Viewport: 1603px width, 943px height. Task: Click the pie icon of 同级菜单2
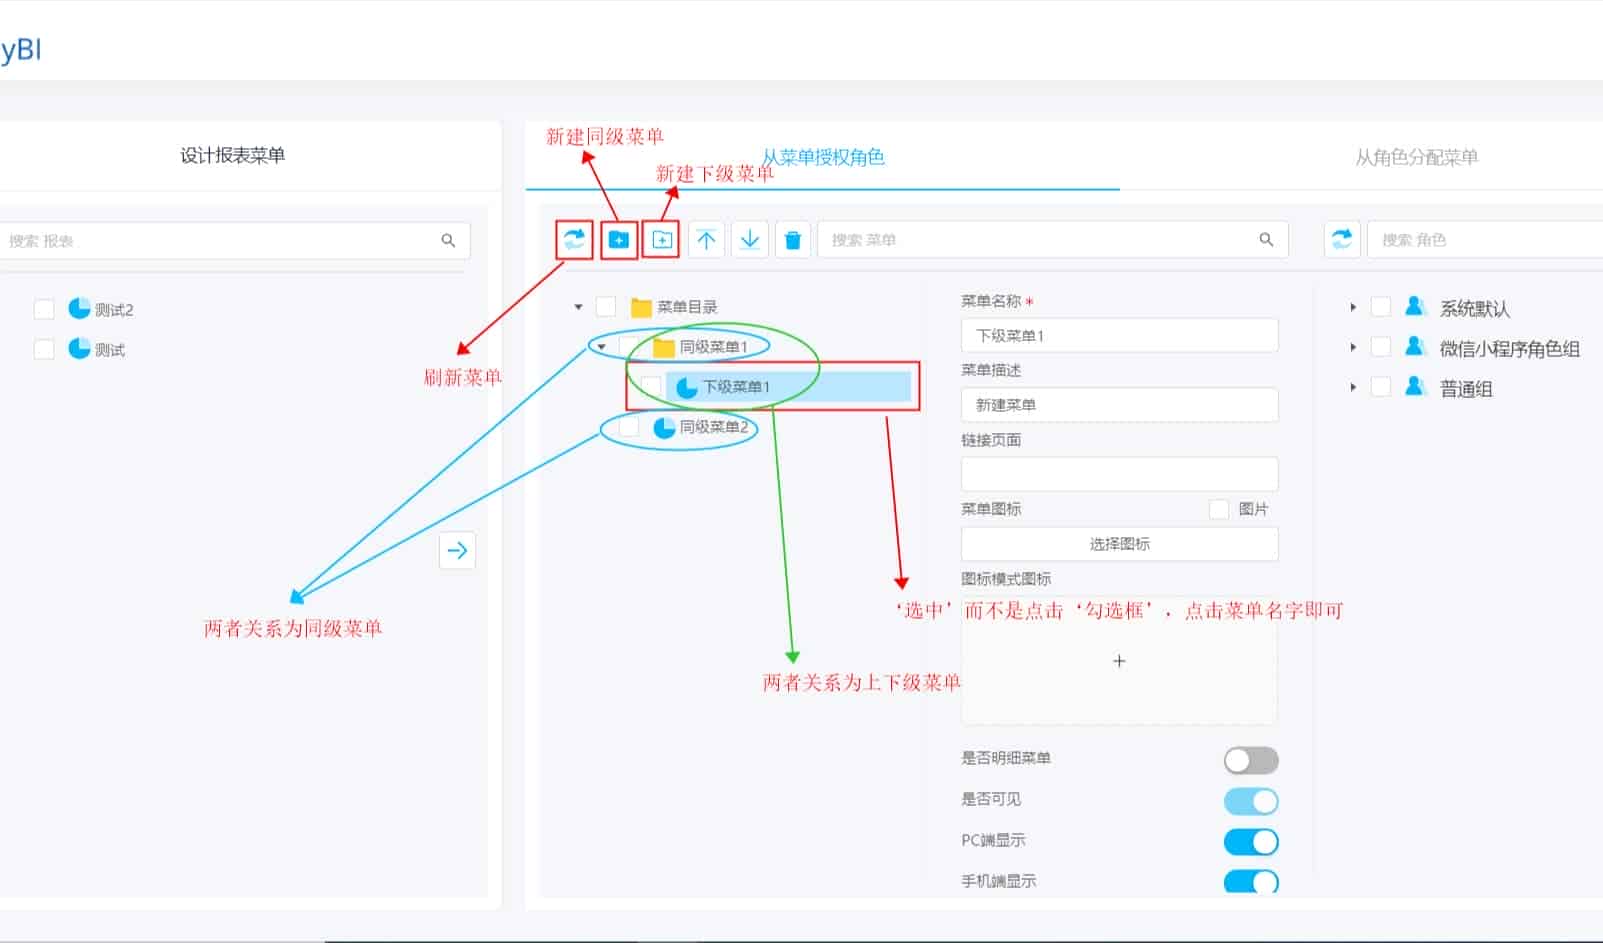click(x=664, y=427)
